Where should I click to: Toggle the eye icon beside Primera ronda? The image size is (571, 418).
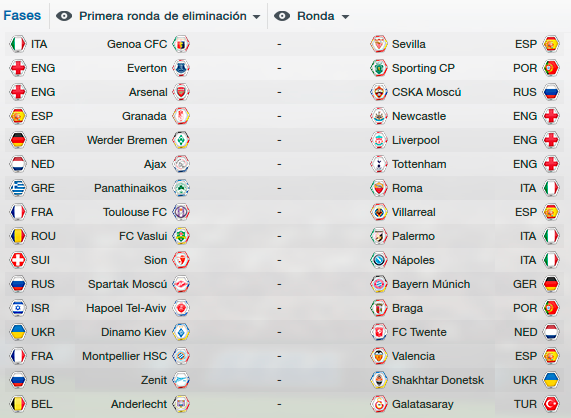64,16
